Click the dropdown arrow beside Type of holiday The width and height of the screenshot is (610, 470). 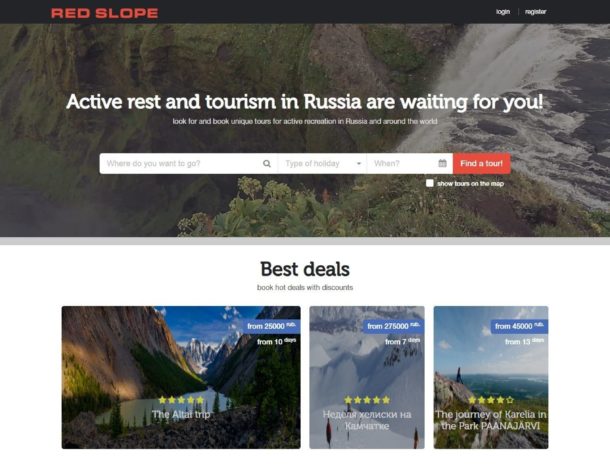tap(359, 163)
